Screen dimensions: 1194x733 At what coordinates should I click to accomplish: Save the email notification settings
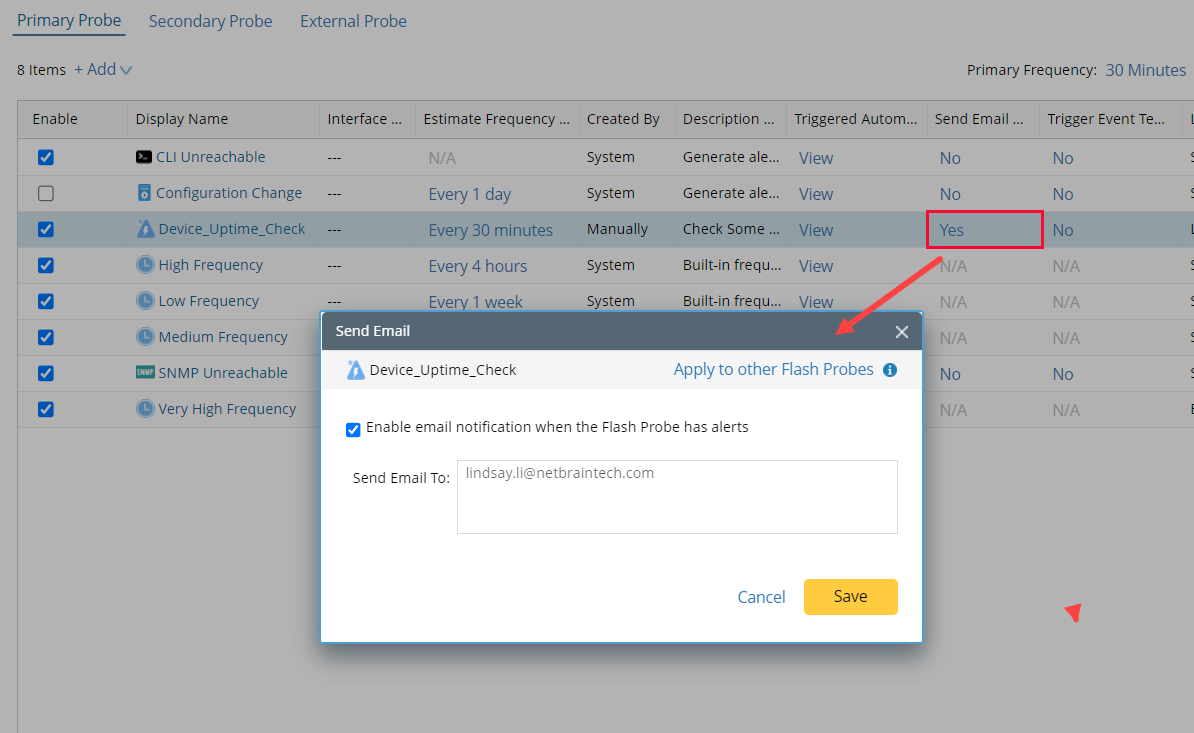[x=850, y=596]
